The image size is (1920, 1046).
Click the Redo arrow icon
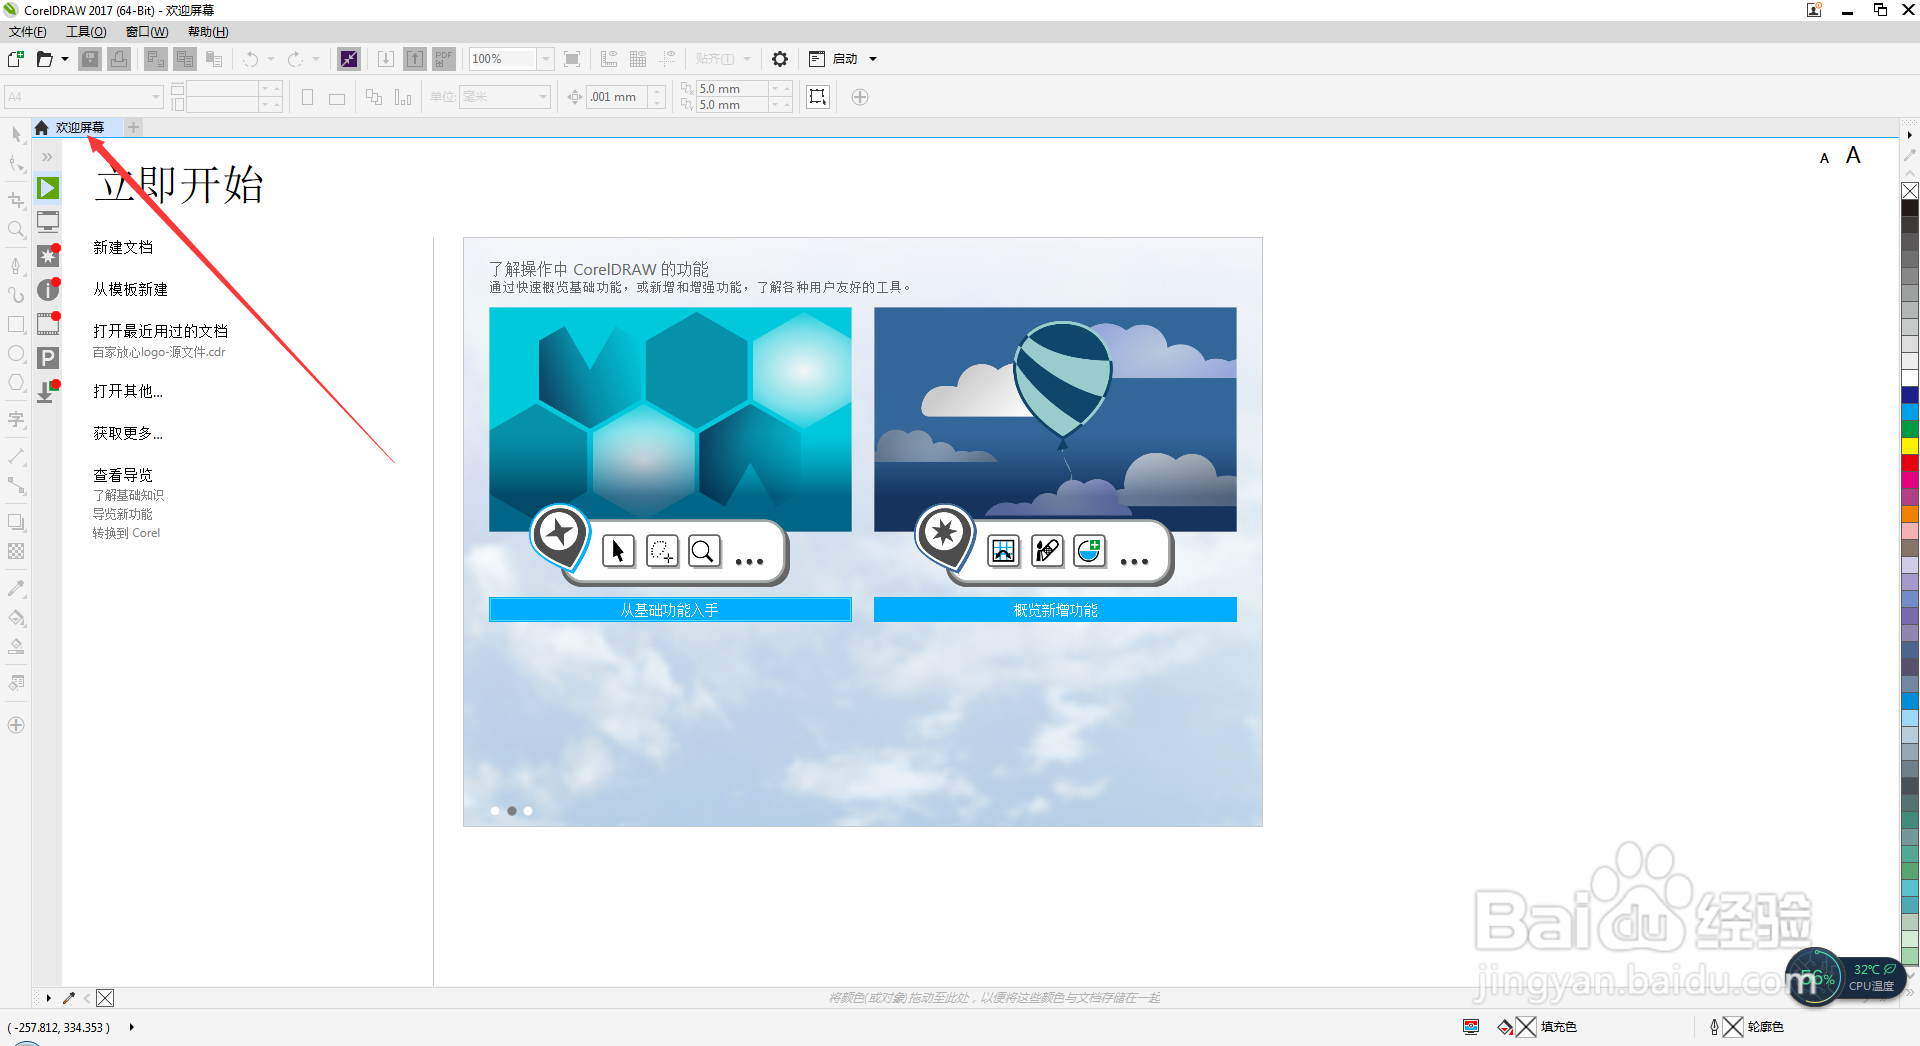tap(295, 59)
